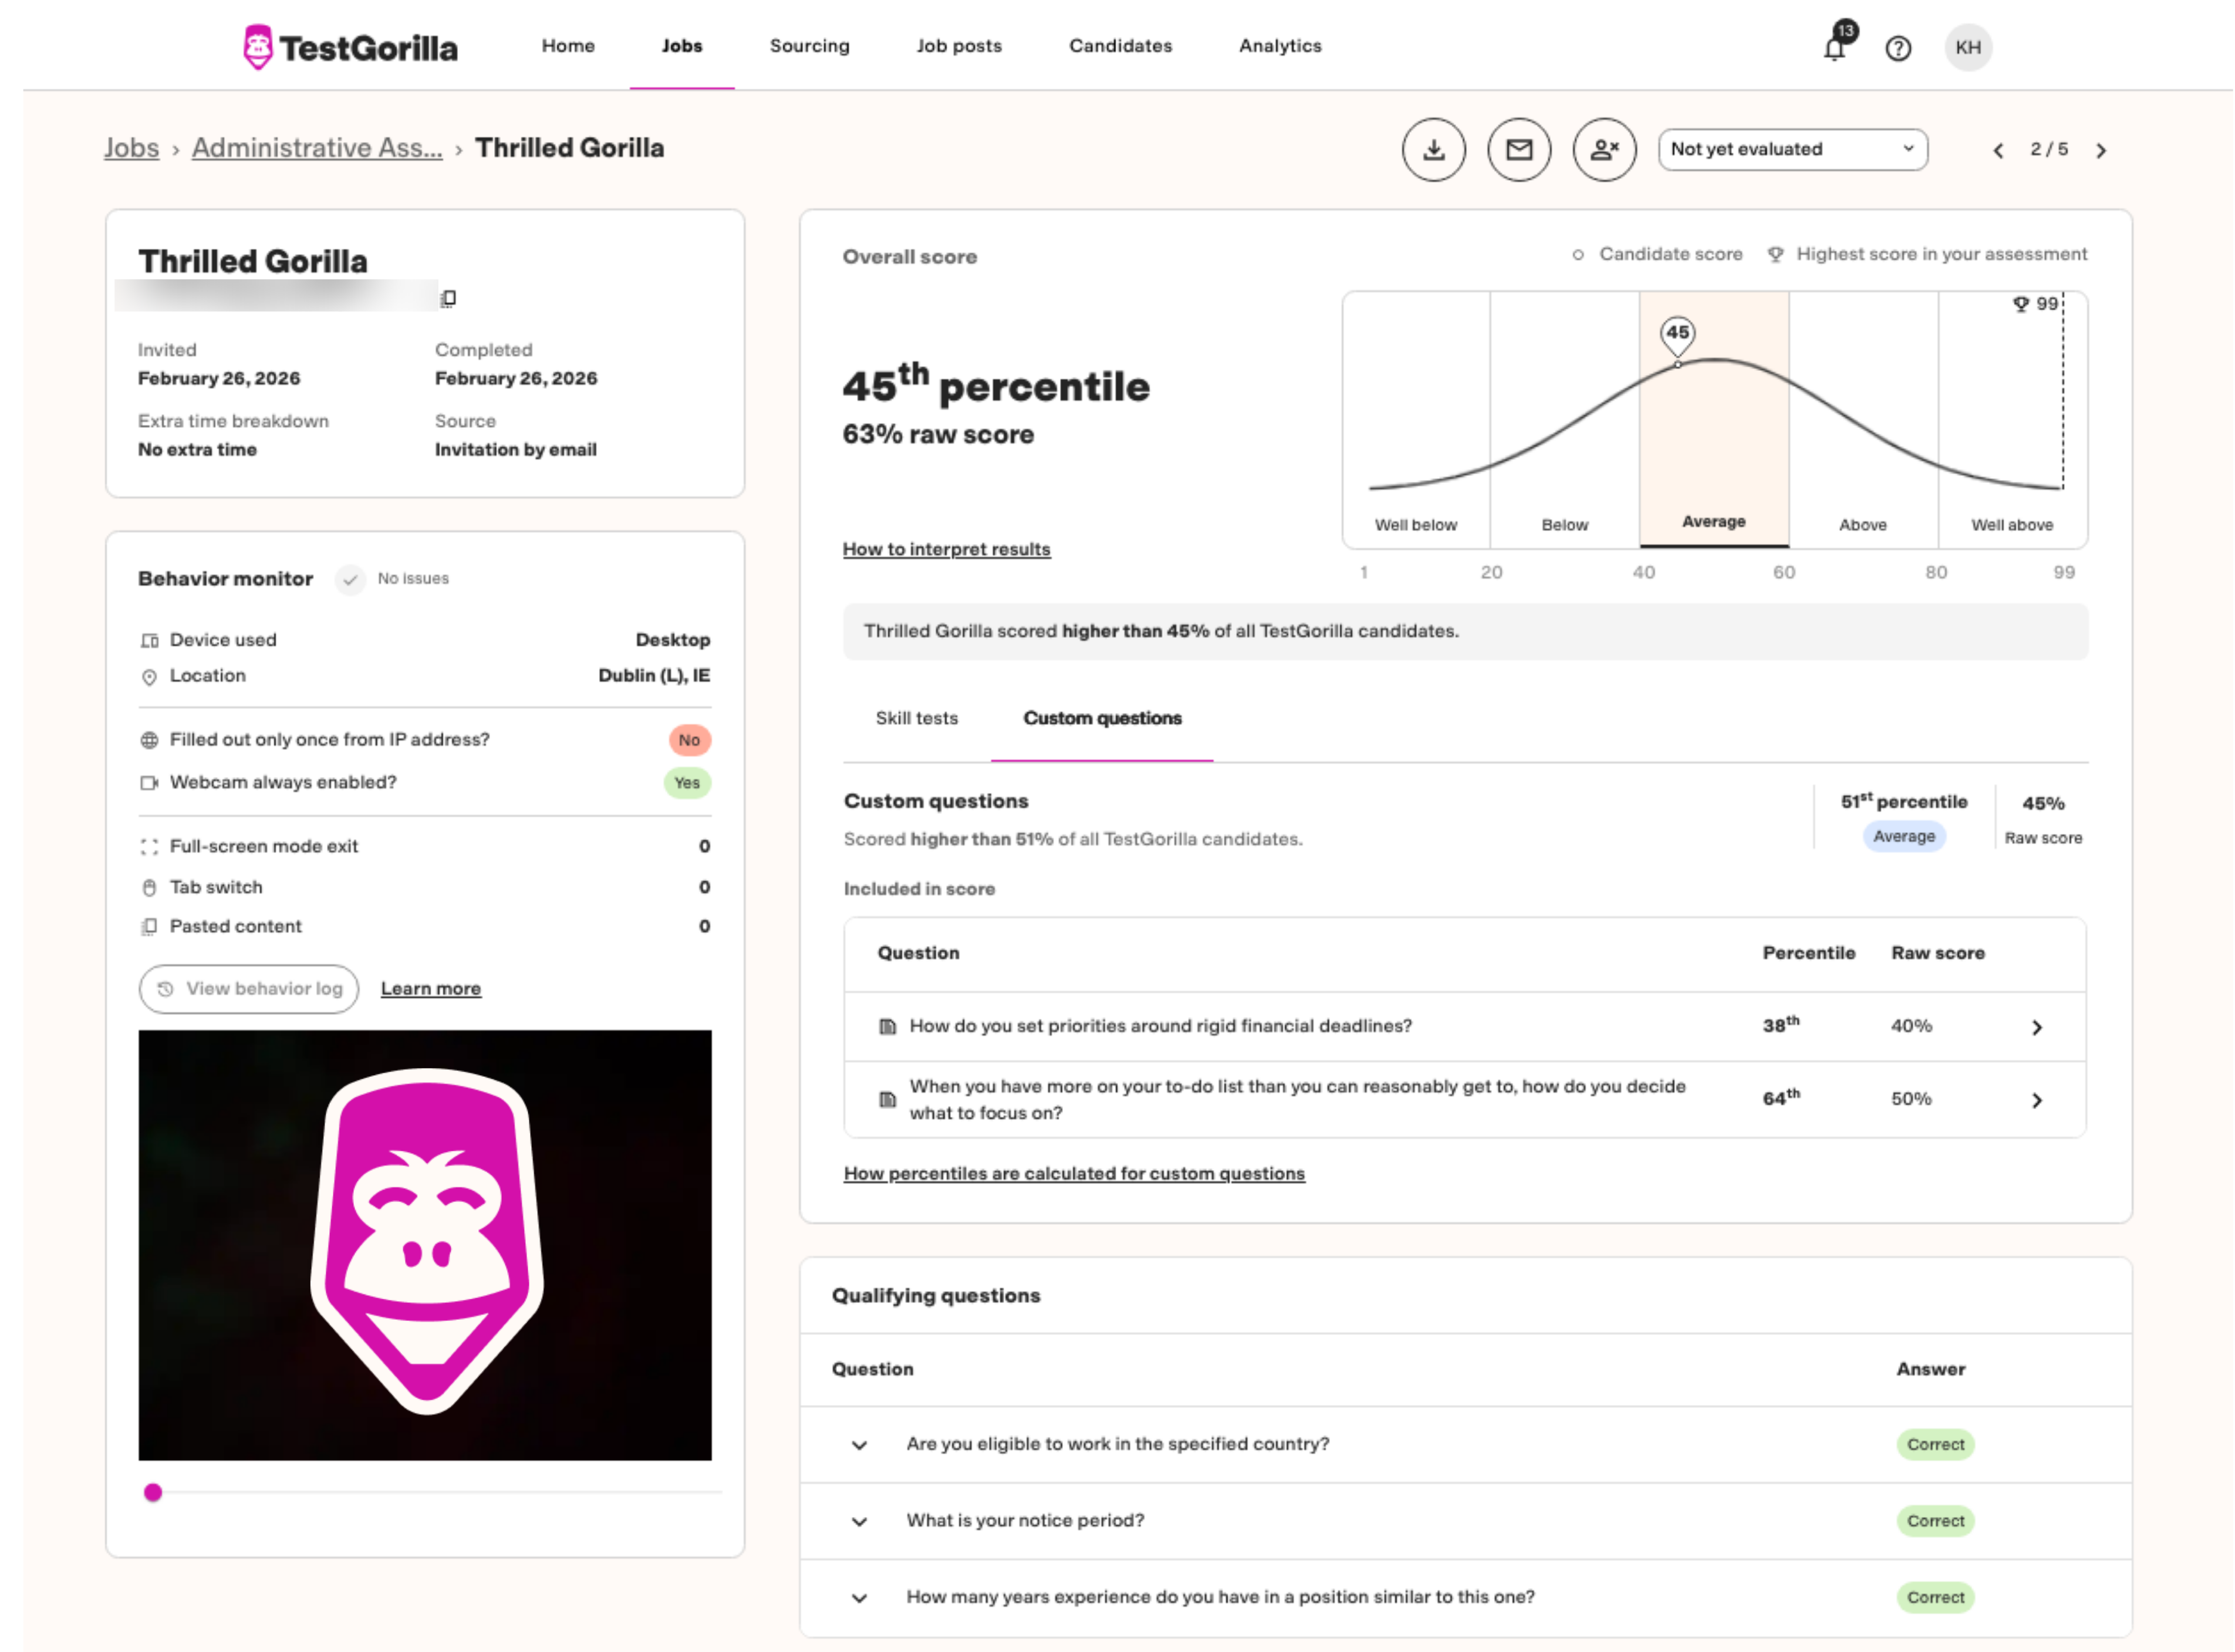Expand the years experience question
The width and height of the screenshot is (2235, 1652).
click(x=859, y=1598)
